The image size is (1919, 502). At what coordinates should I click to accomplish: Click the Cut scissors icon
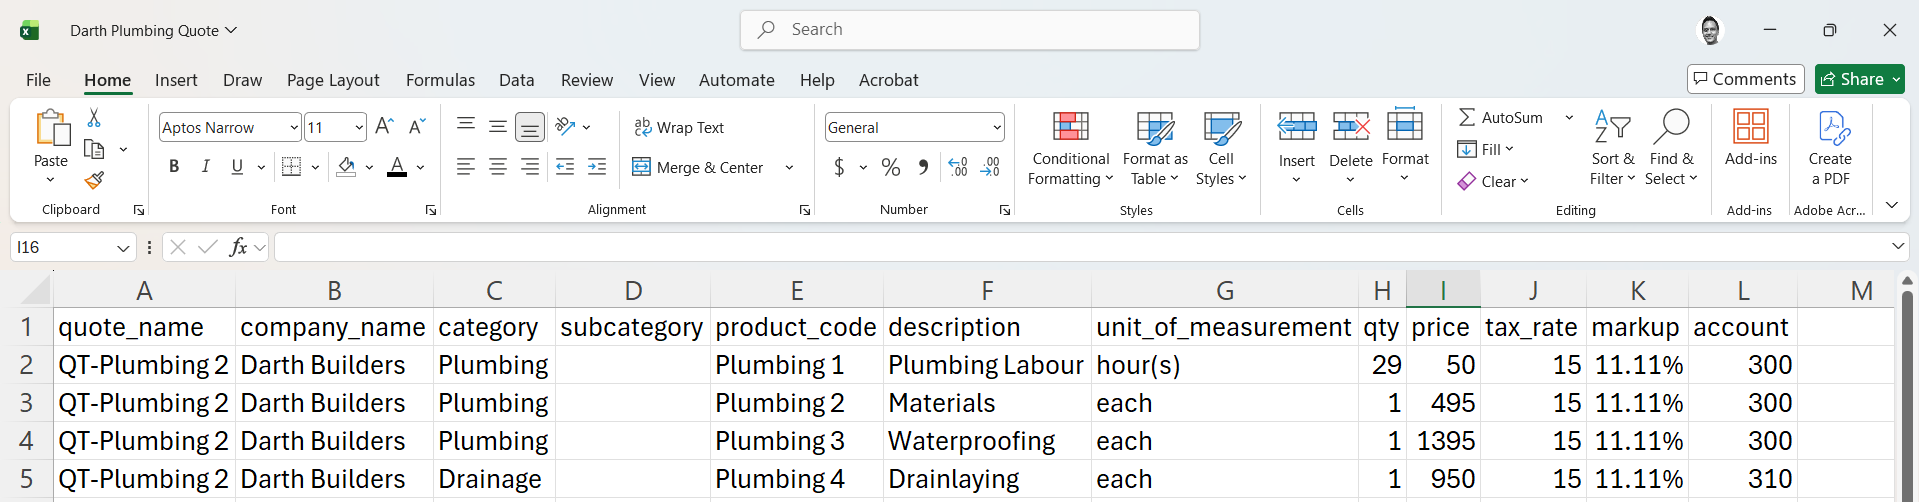94,118
